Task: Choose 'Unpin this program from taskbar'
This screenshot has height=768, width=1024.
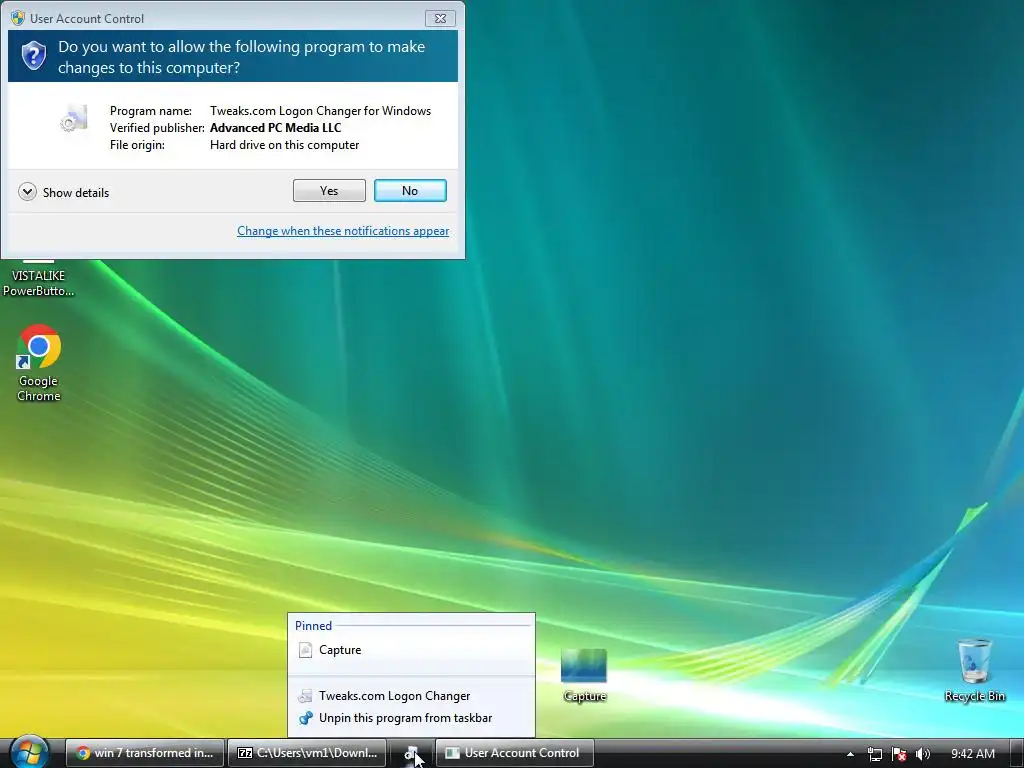Action: click(x=411, y=718)
